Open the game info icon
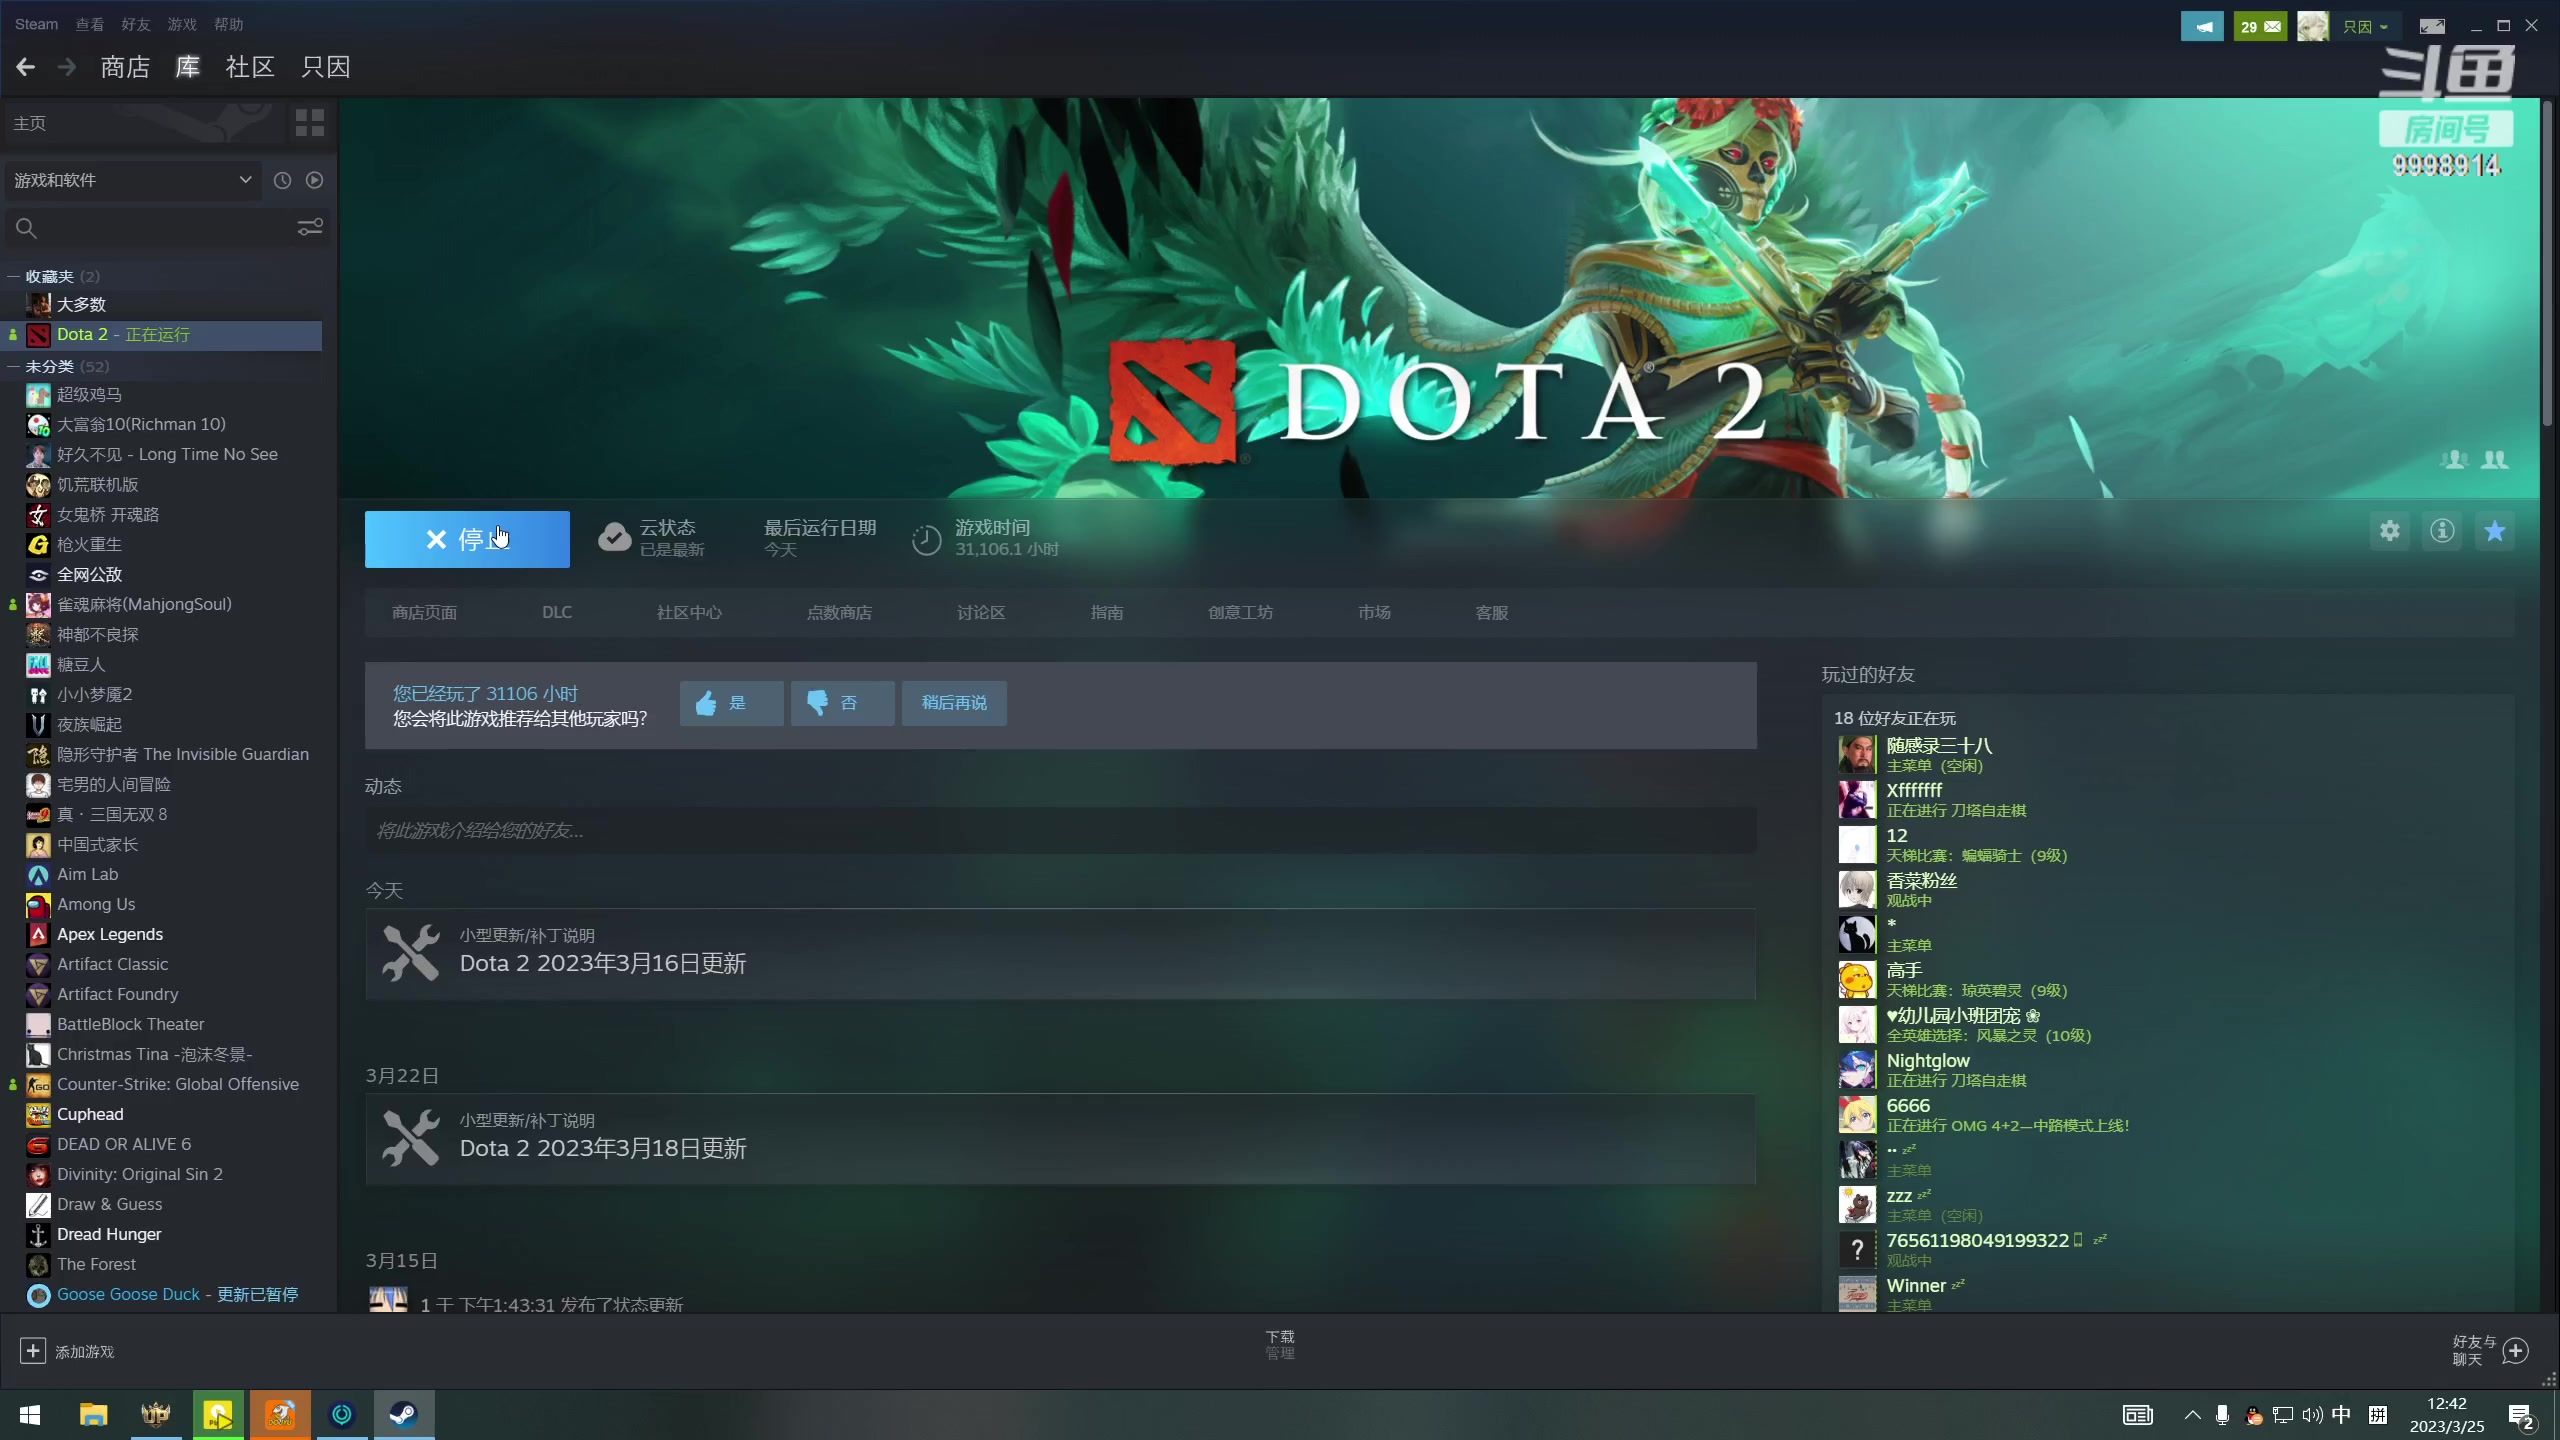2560x1440 pixels. click(2443, 531)
